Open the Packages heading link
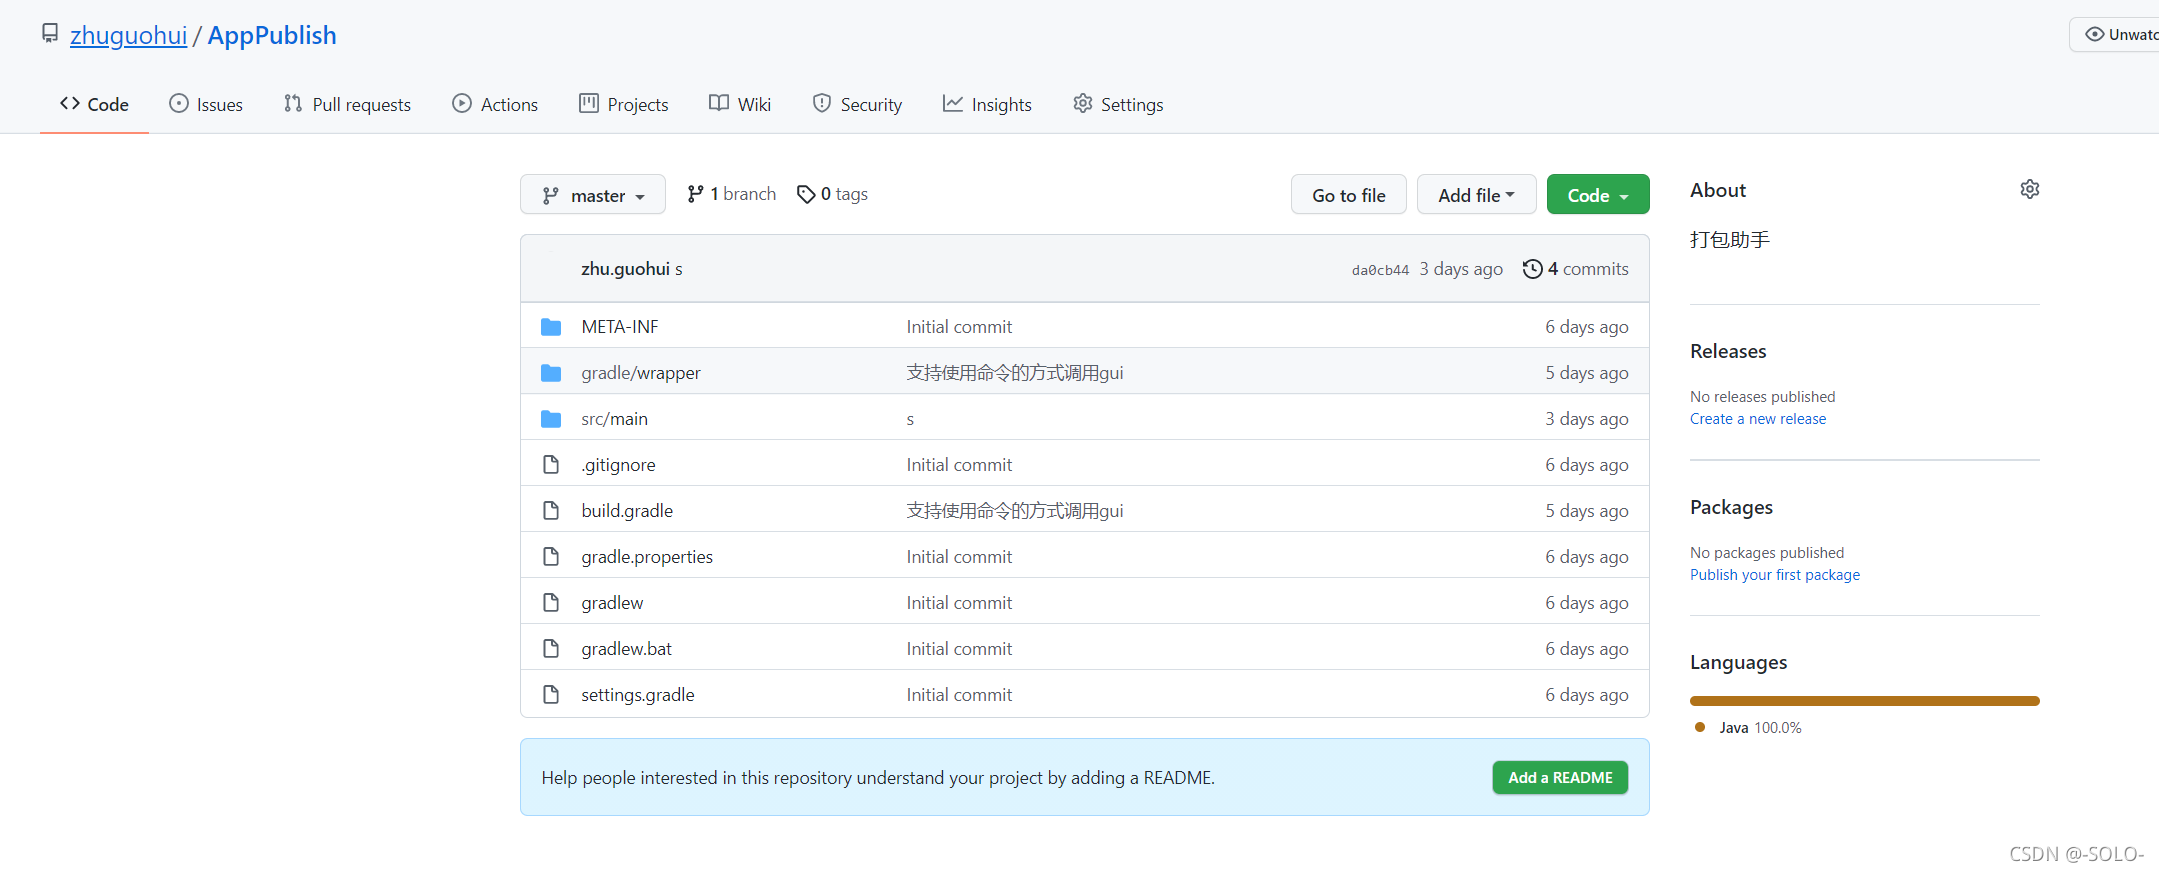The height and width of the screenshot is (872, 2159). pyautogui.click(x=1731, y=507)
